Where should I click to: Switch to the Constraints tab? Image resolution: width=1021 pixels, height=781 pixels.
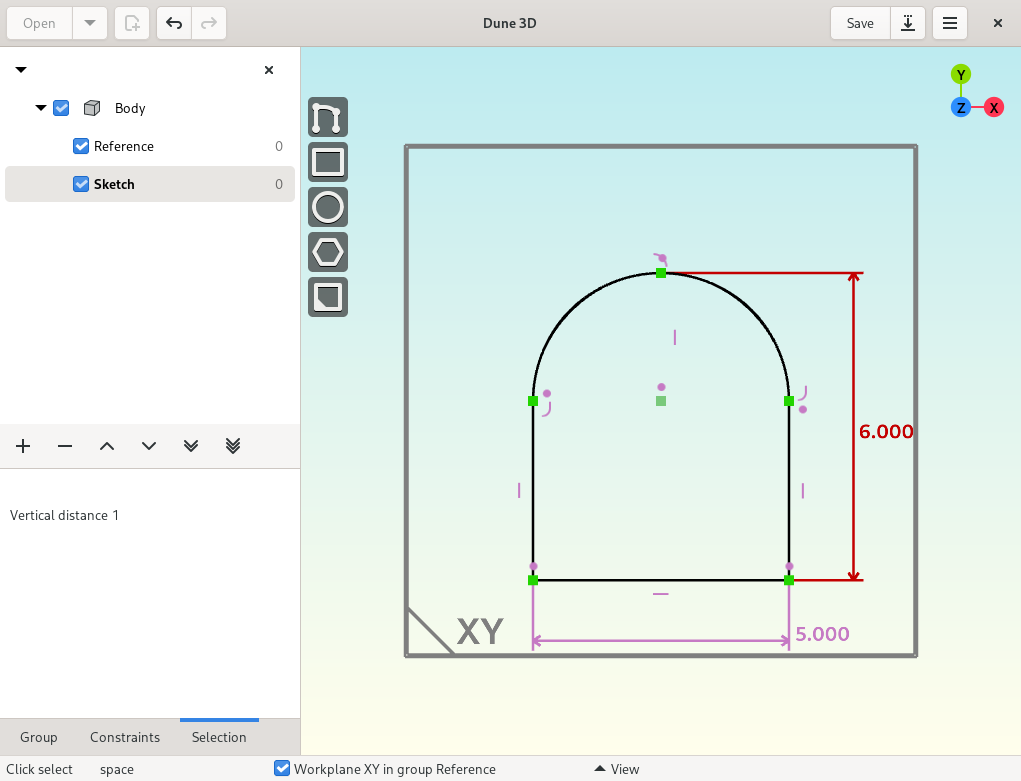(x=125, y=737)
